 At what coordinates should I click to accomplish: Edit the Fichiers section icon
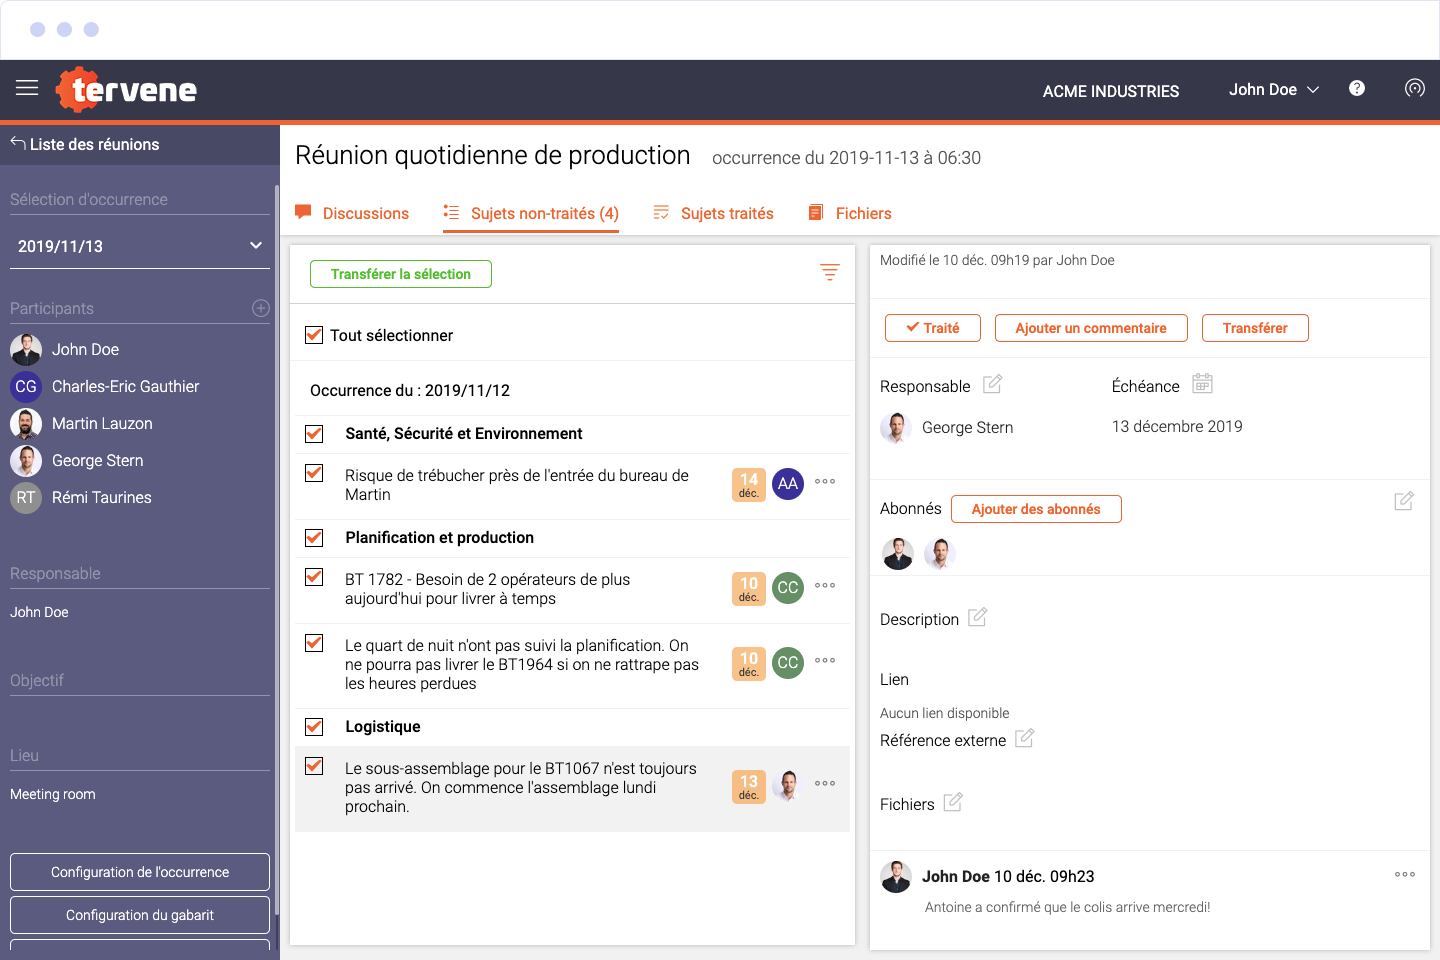click(x=953, y=802)
